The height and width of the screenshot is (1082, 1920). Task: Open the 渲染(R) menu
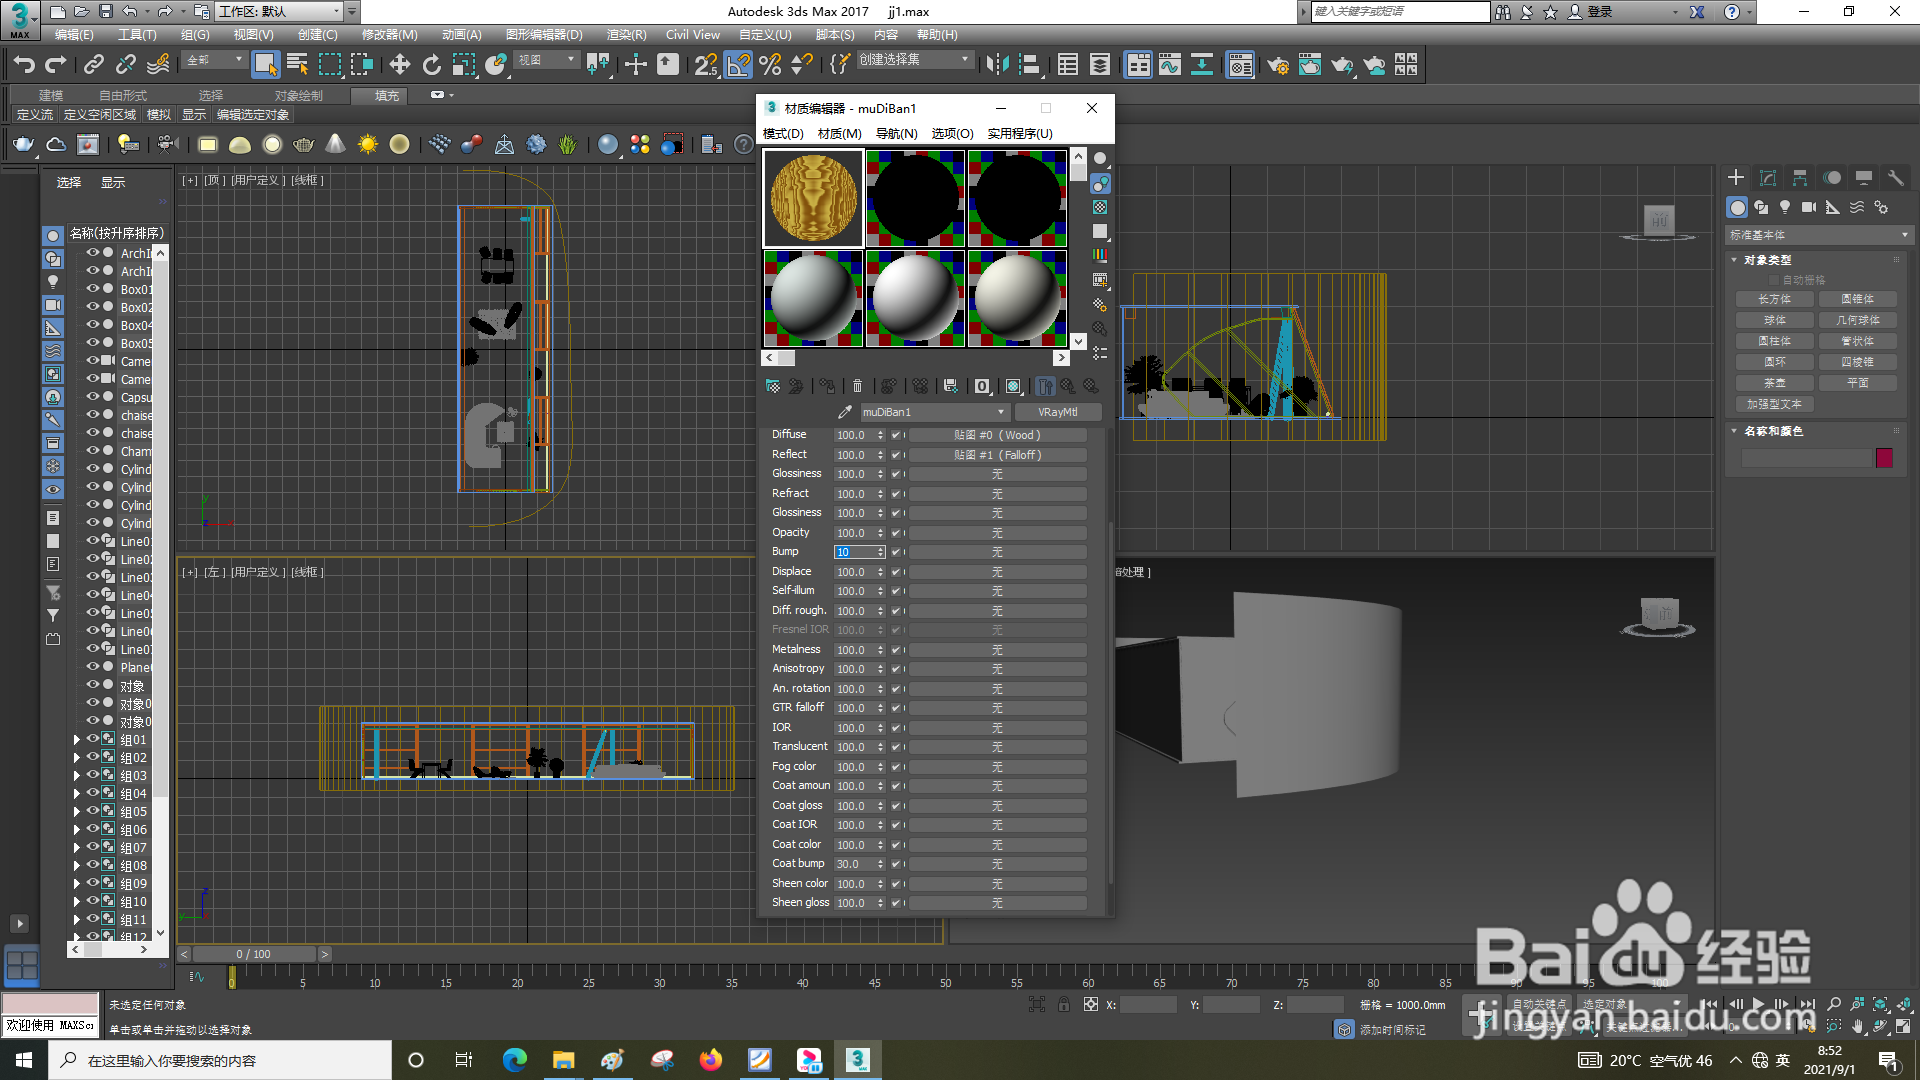point(626,35)
